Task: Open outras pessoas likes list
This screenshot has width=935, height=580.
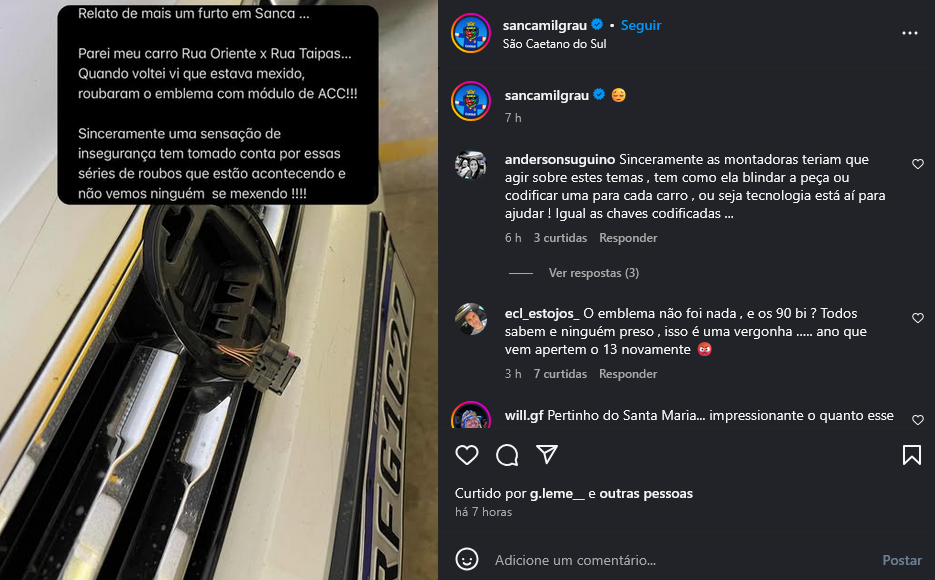Action: (646, 494)
